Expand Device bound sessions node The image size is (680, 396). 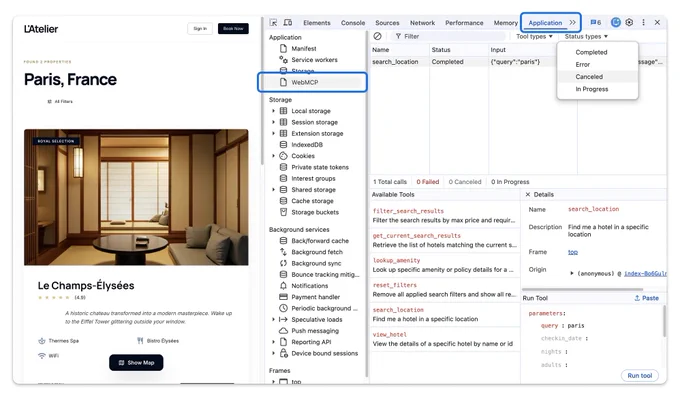pos(273,353)
